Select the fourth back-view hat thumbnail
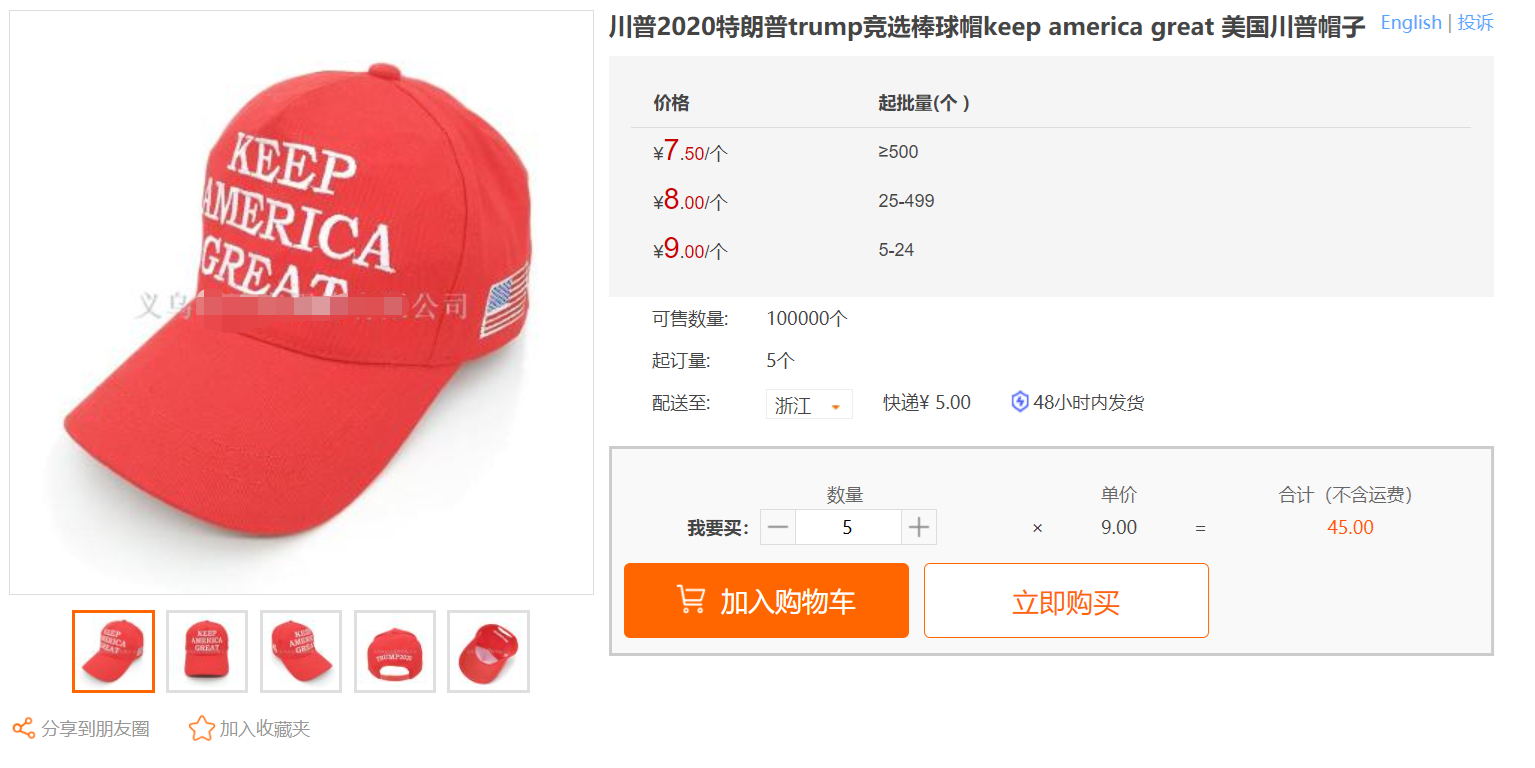 pyautogui.click(x=395, y=651)
